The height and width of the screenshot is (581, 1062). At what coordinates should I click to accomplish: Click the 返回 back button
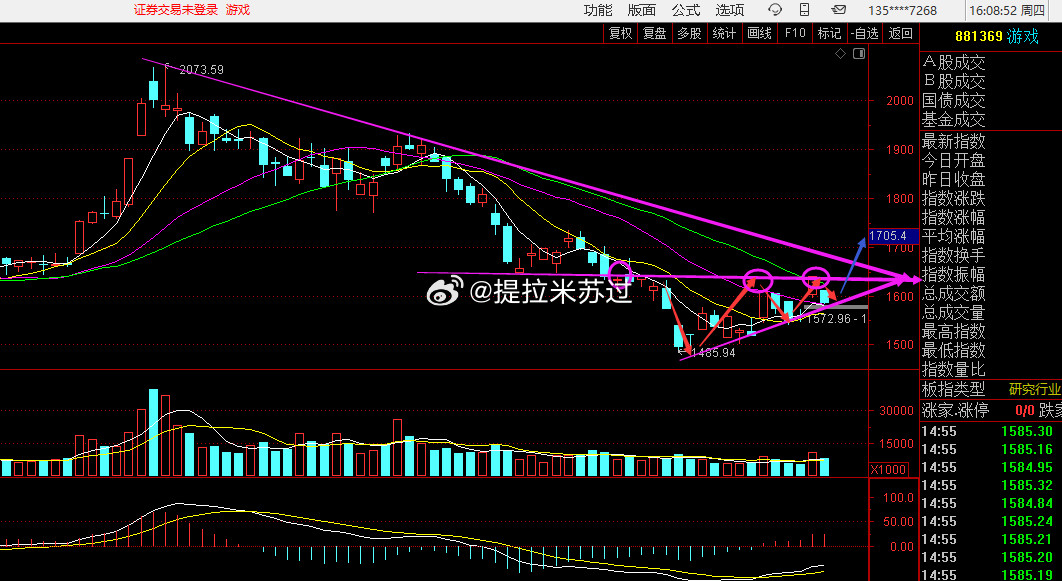[900, 33]
